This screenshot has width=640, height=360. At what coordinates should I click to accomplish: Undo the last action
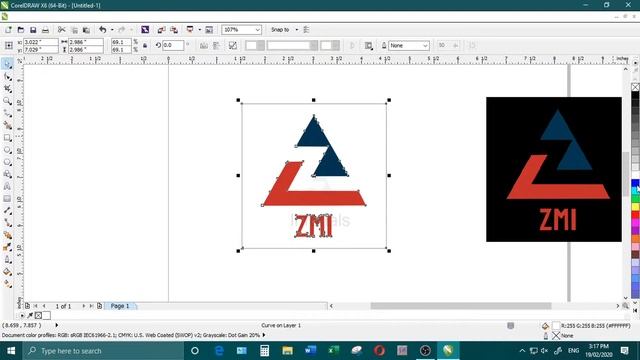pyautogui.click(x=102, y=30)
